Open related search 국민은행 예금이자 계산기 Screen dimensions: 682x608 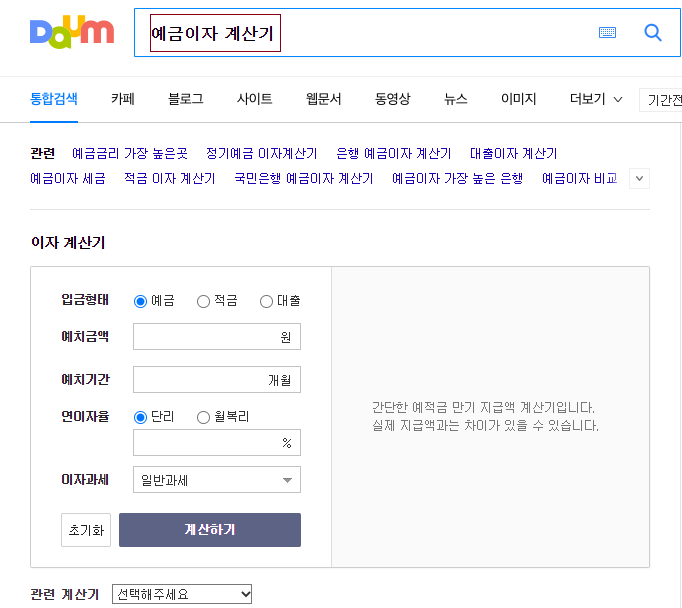304,179
